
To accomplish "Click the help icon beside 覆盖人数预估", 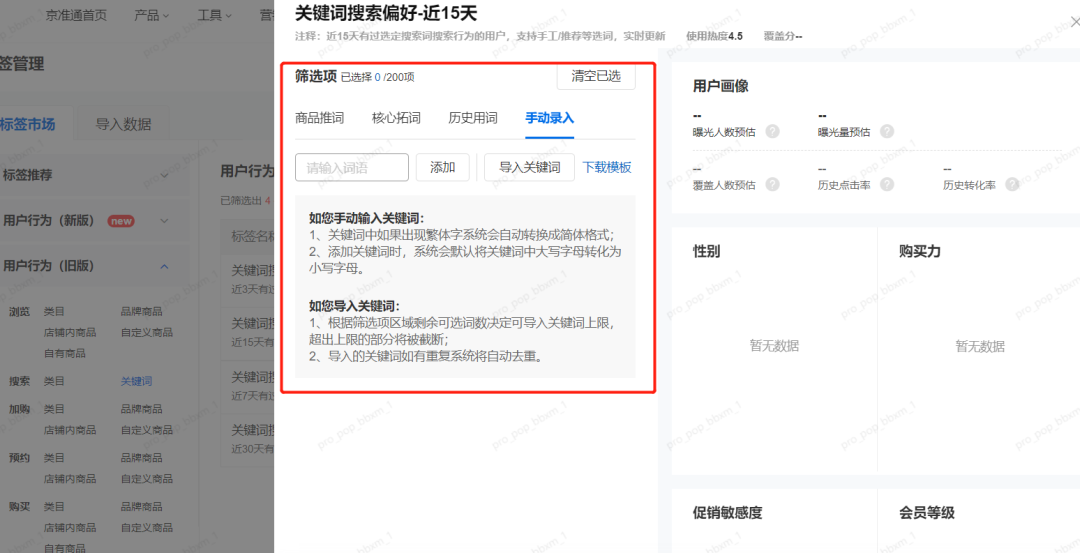I will 772,185.
